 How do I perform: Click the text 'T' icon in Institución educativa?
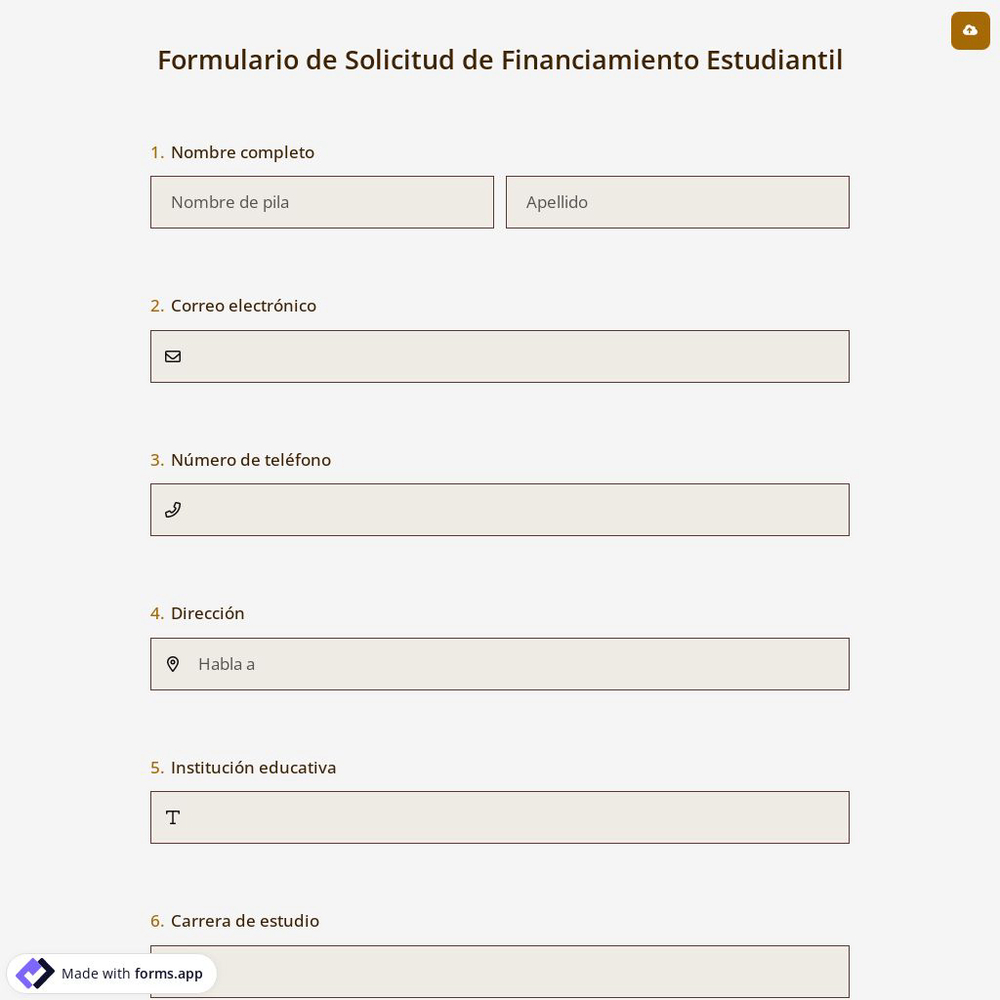[x=173, y=817]
